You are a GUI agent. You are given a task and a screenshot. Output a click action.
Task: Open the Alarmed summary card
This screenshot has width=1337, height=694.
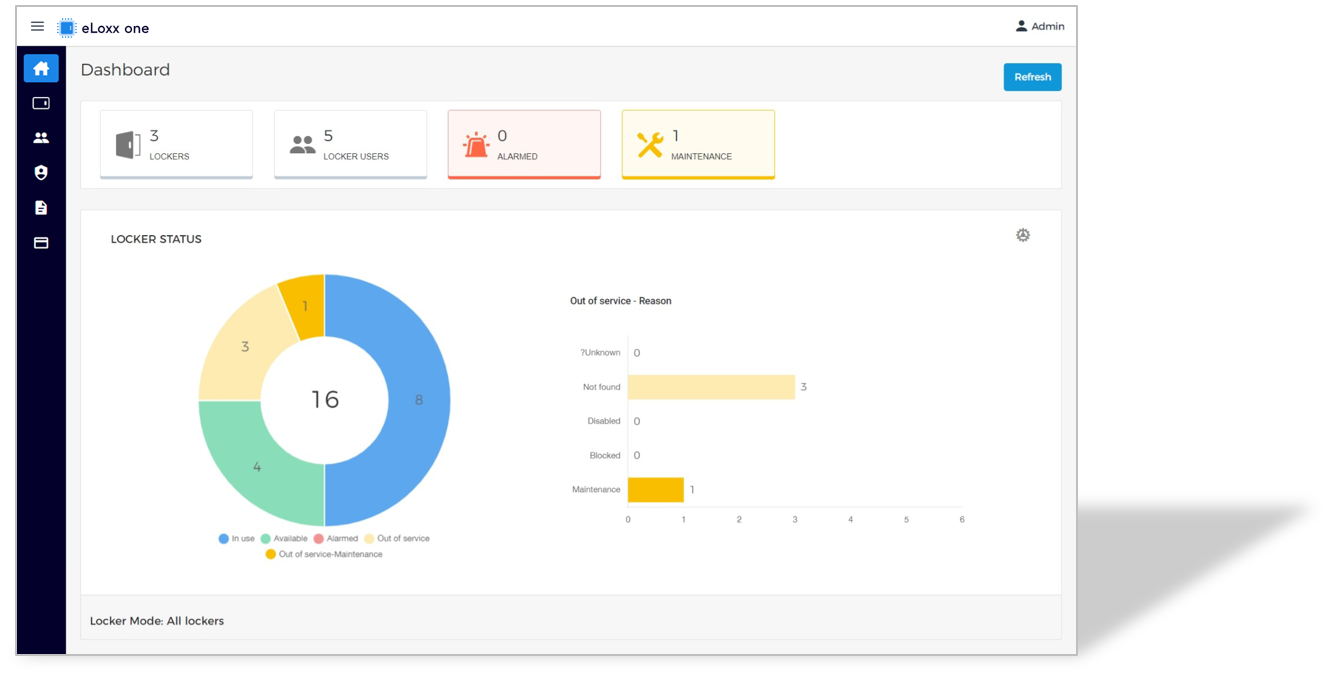click(x=524, y=145)
